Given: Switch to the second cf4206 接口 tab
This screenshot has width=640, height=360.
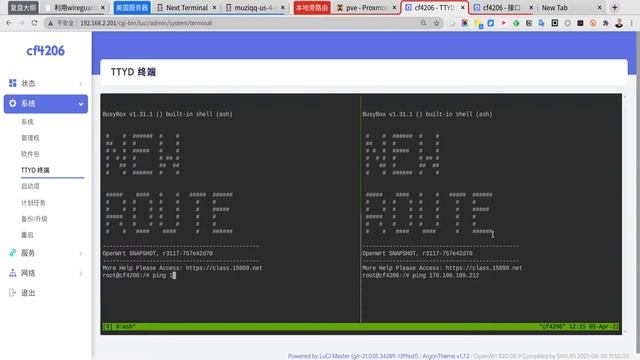Looking at the screenshot, I should 503,7.
